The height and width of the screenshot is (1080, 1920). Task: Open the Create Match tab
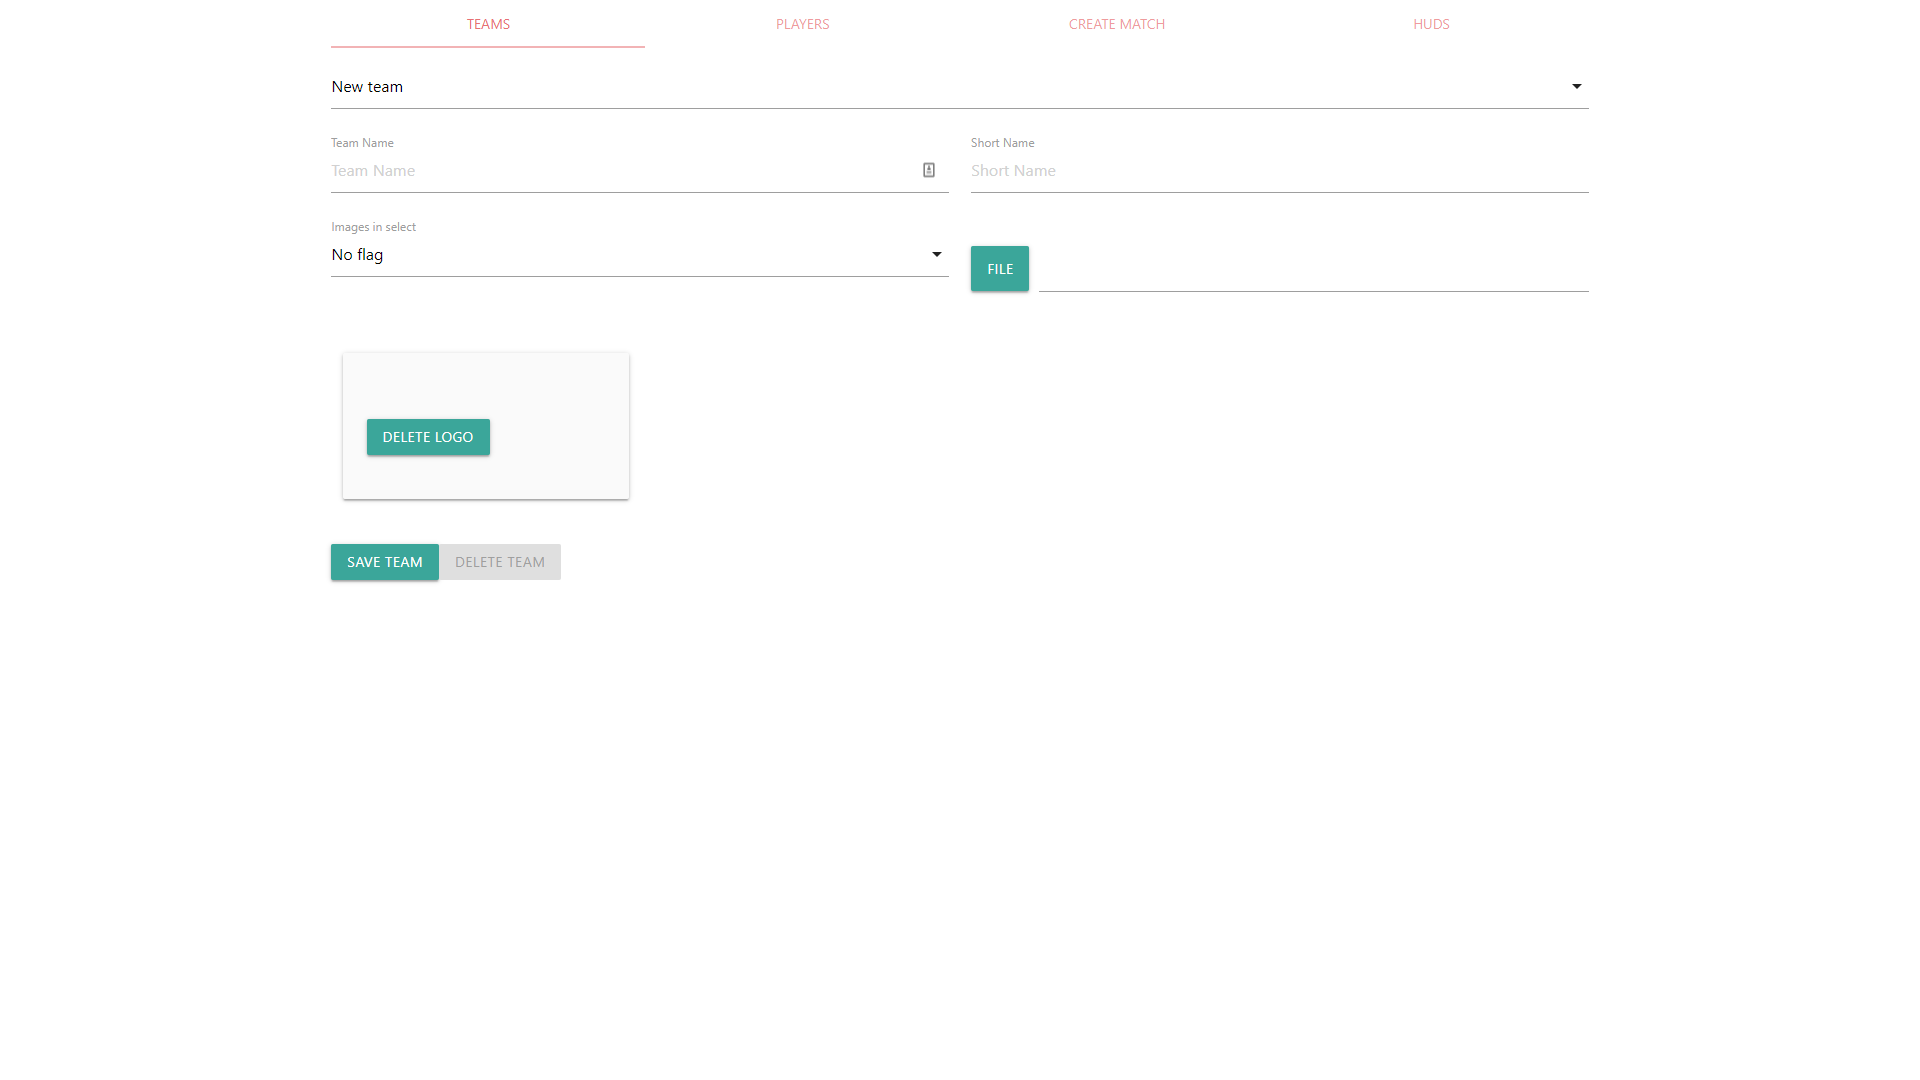coord(1116,24)
